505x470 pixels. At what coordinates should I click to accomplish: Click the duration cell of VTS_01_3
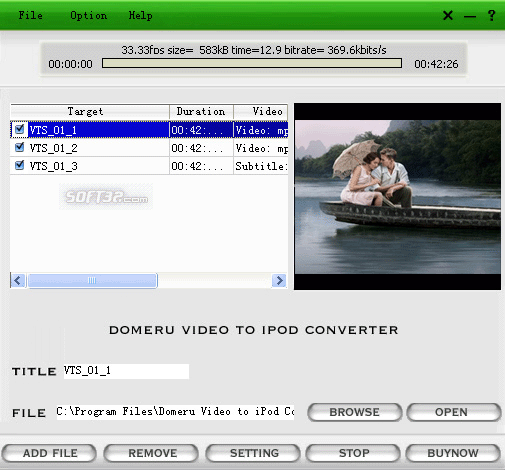[201, 166]
